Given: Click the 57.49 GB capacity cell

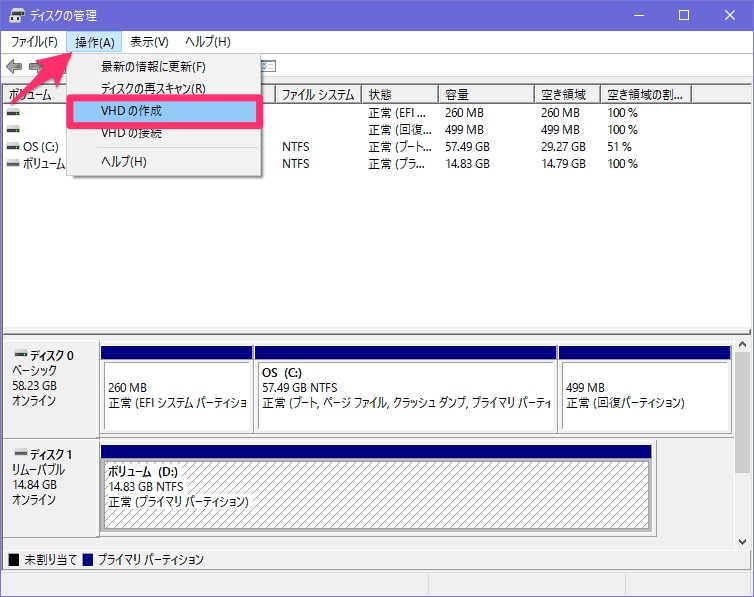Looking at the screenshot, I should click(x=467, y=147).
